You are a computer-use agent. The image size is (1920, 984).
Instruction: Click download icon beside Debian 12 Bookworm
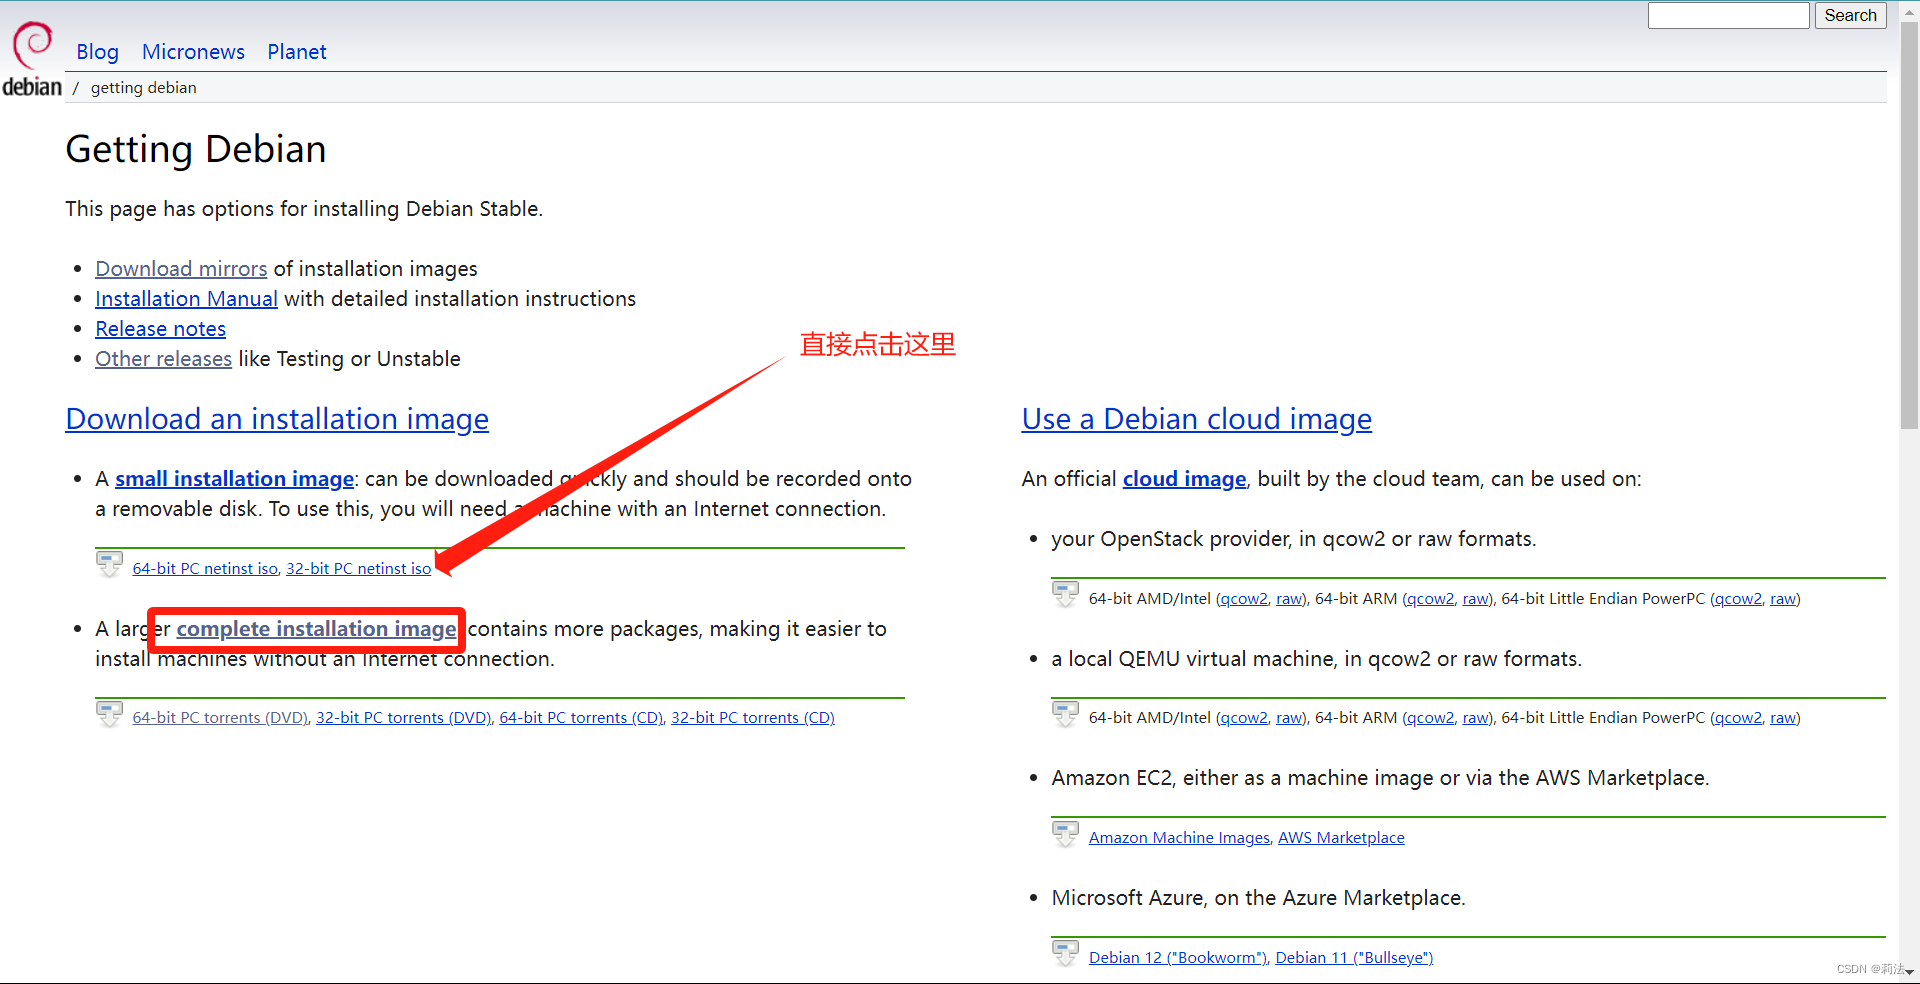1065,954
